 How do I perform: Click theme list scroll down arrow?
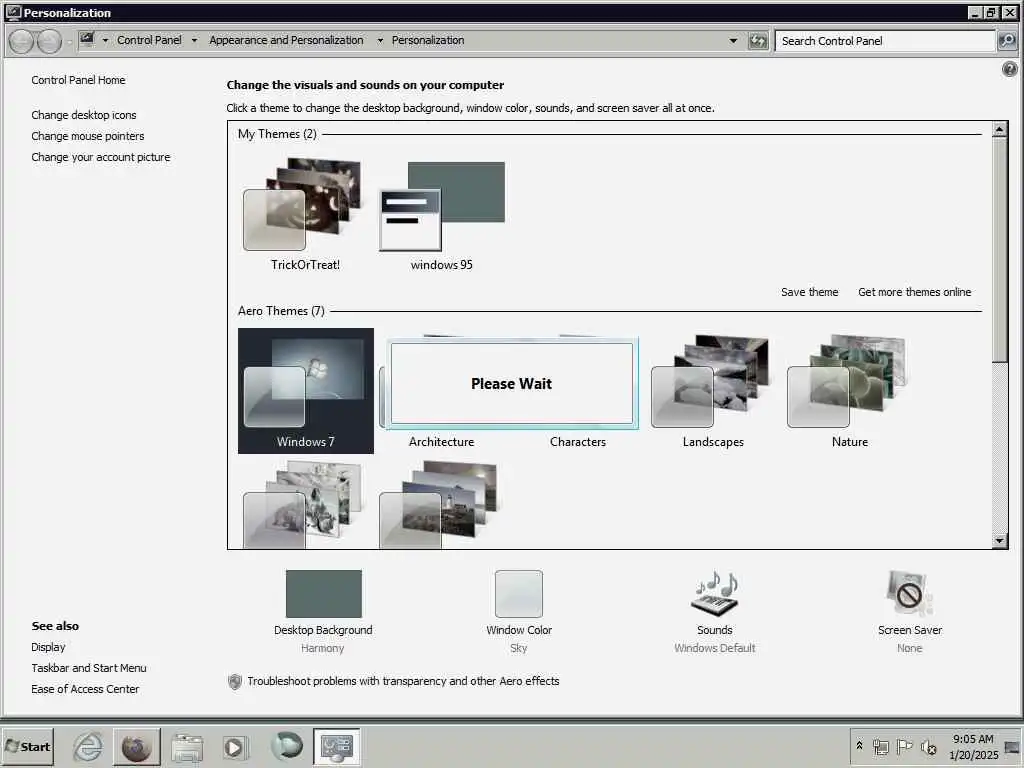pos(999,540)
